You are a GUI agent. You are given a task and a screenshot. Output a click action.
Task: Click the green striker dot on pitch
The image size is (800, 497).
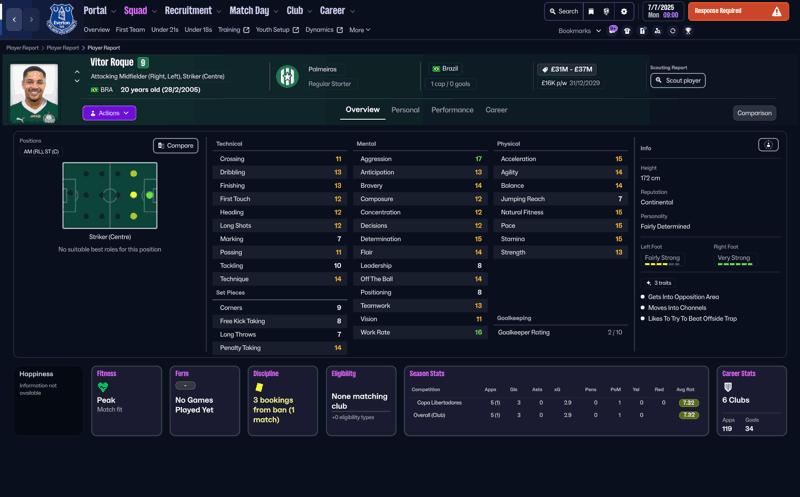149,195
